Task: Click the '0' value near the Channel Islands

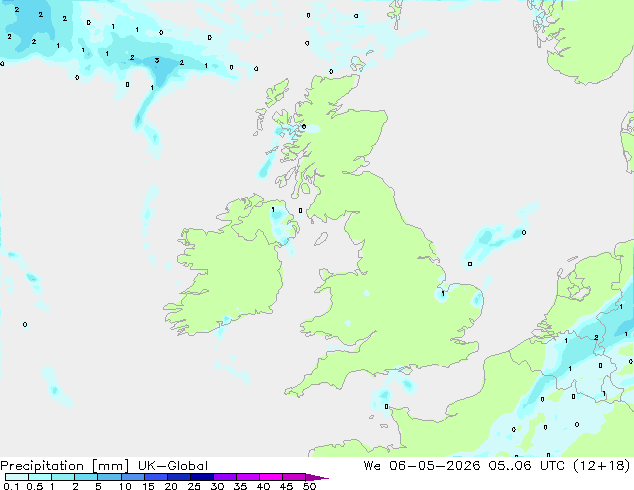Action: [x=387, y=406]
